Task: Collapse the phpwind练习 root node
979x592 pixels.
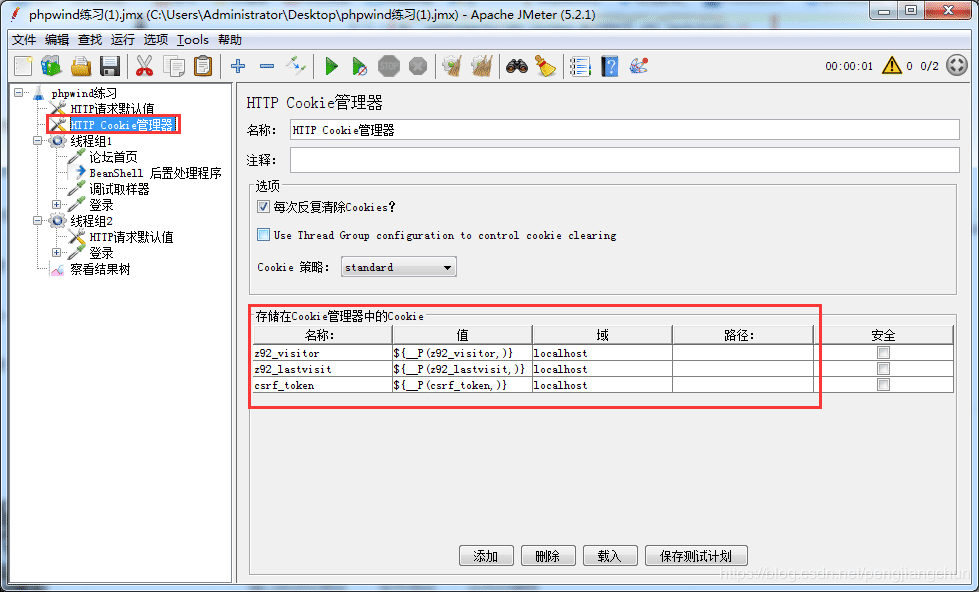Action: point(19,92)
